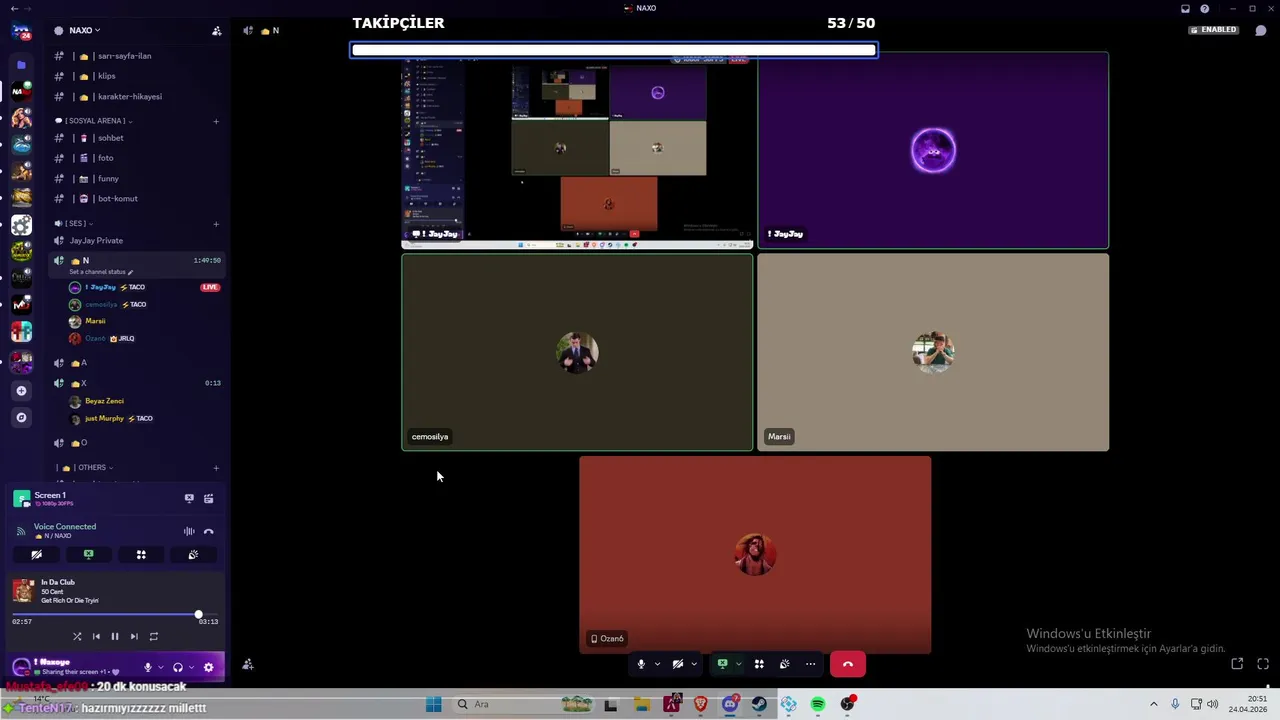The height and width of the screenshot is (720, 1280).
Task: Open microphone options arrow in user panel
Action: [160, 667]
